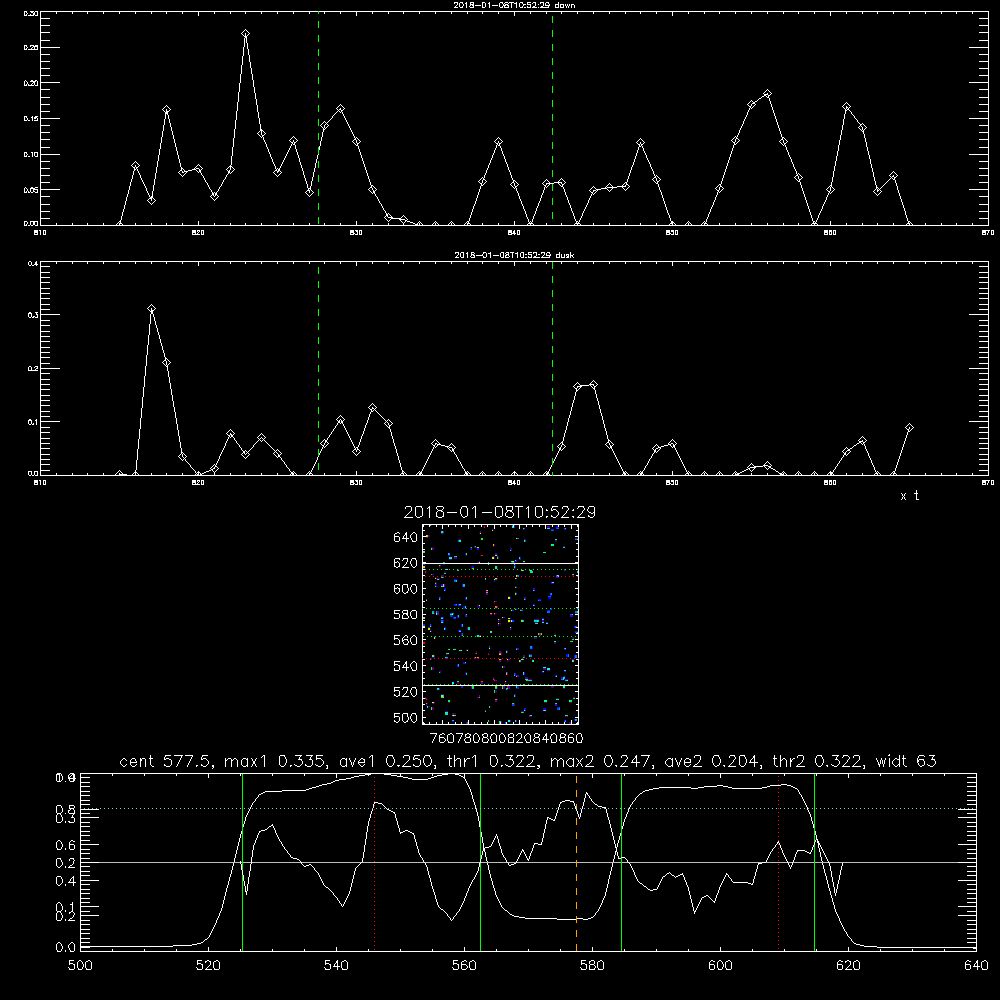
Task: Click the "x t" axis label
Action: click(909, 496)
